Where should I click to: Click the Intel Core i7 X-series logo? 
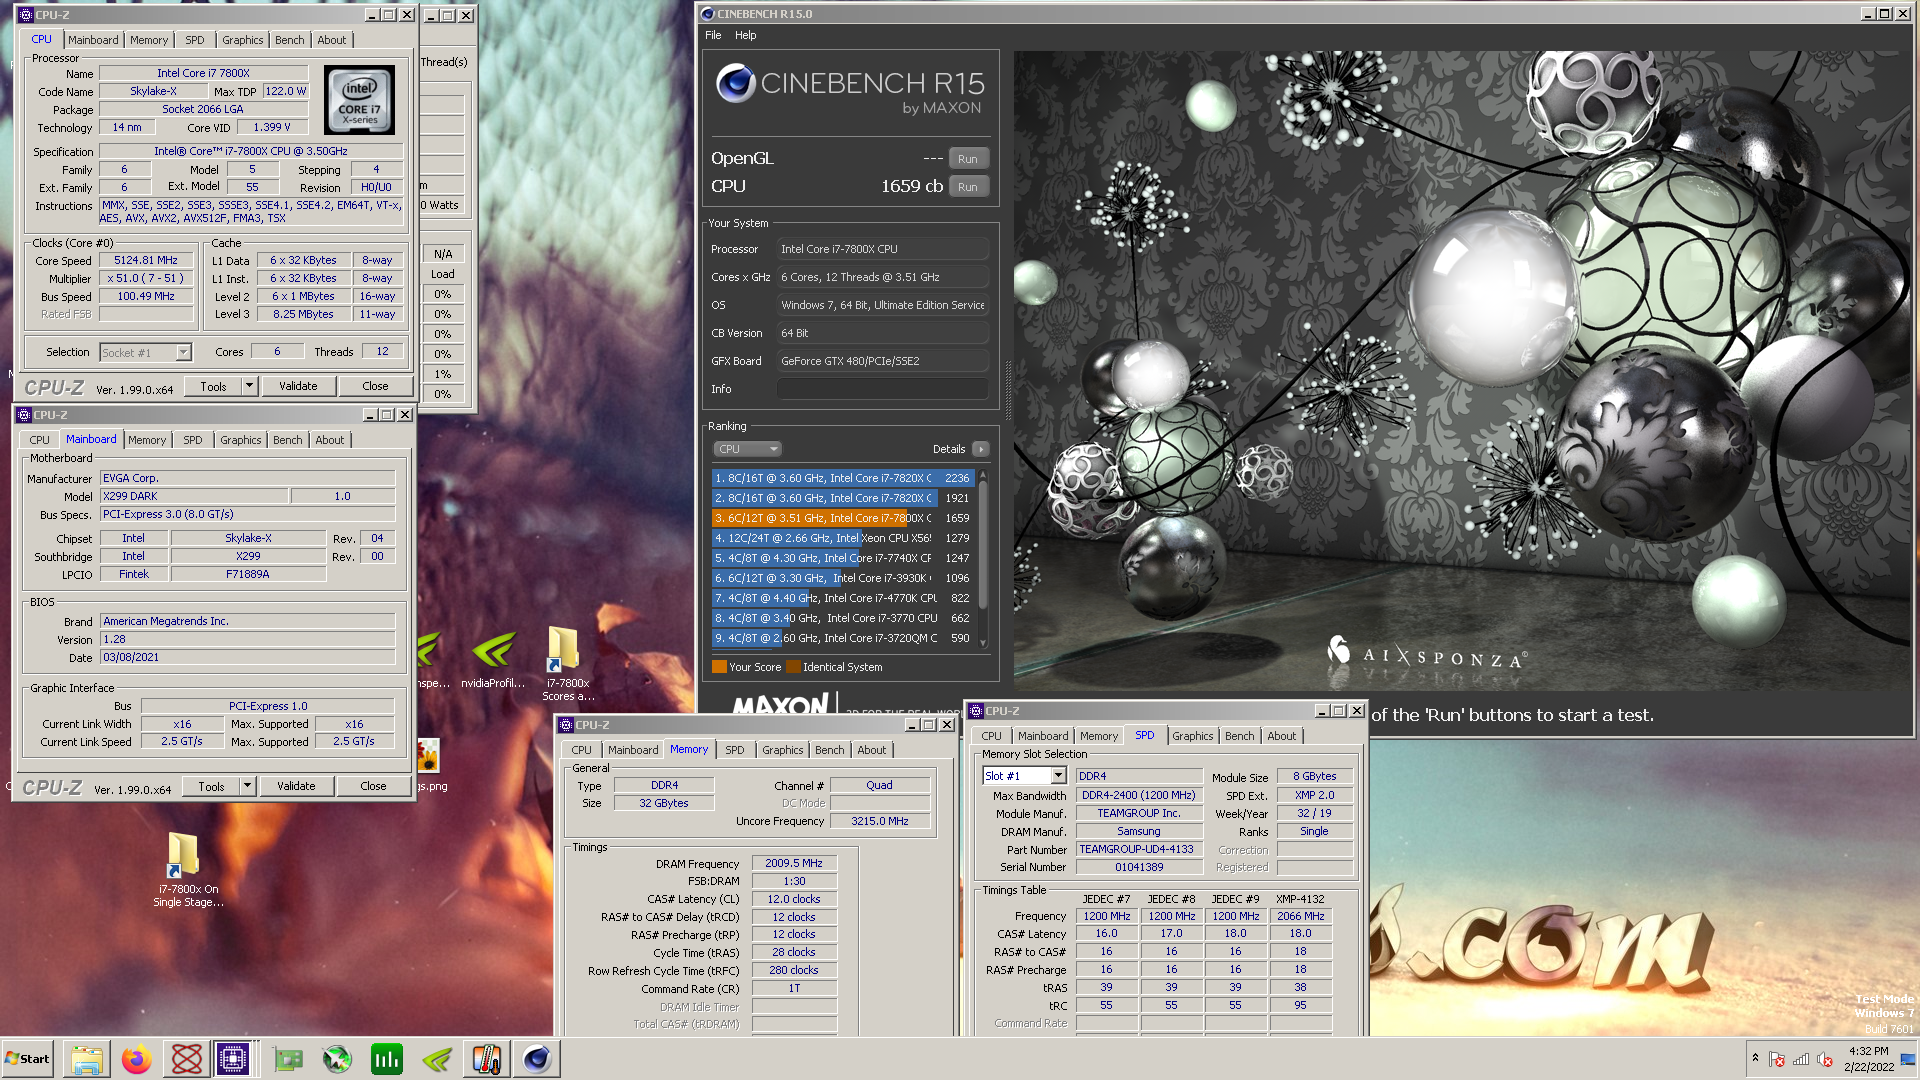[360, 100]
